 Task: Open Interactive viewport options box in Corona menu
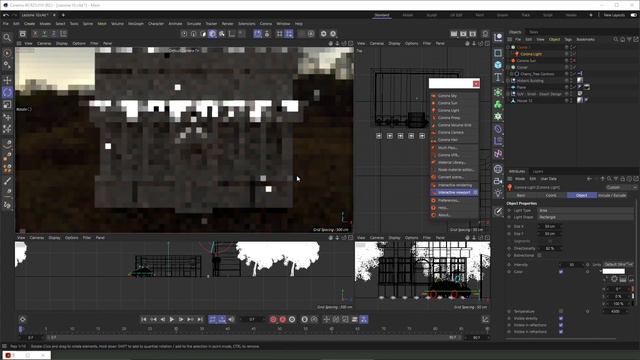475,192
